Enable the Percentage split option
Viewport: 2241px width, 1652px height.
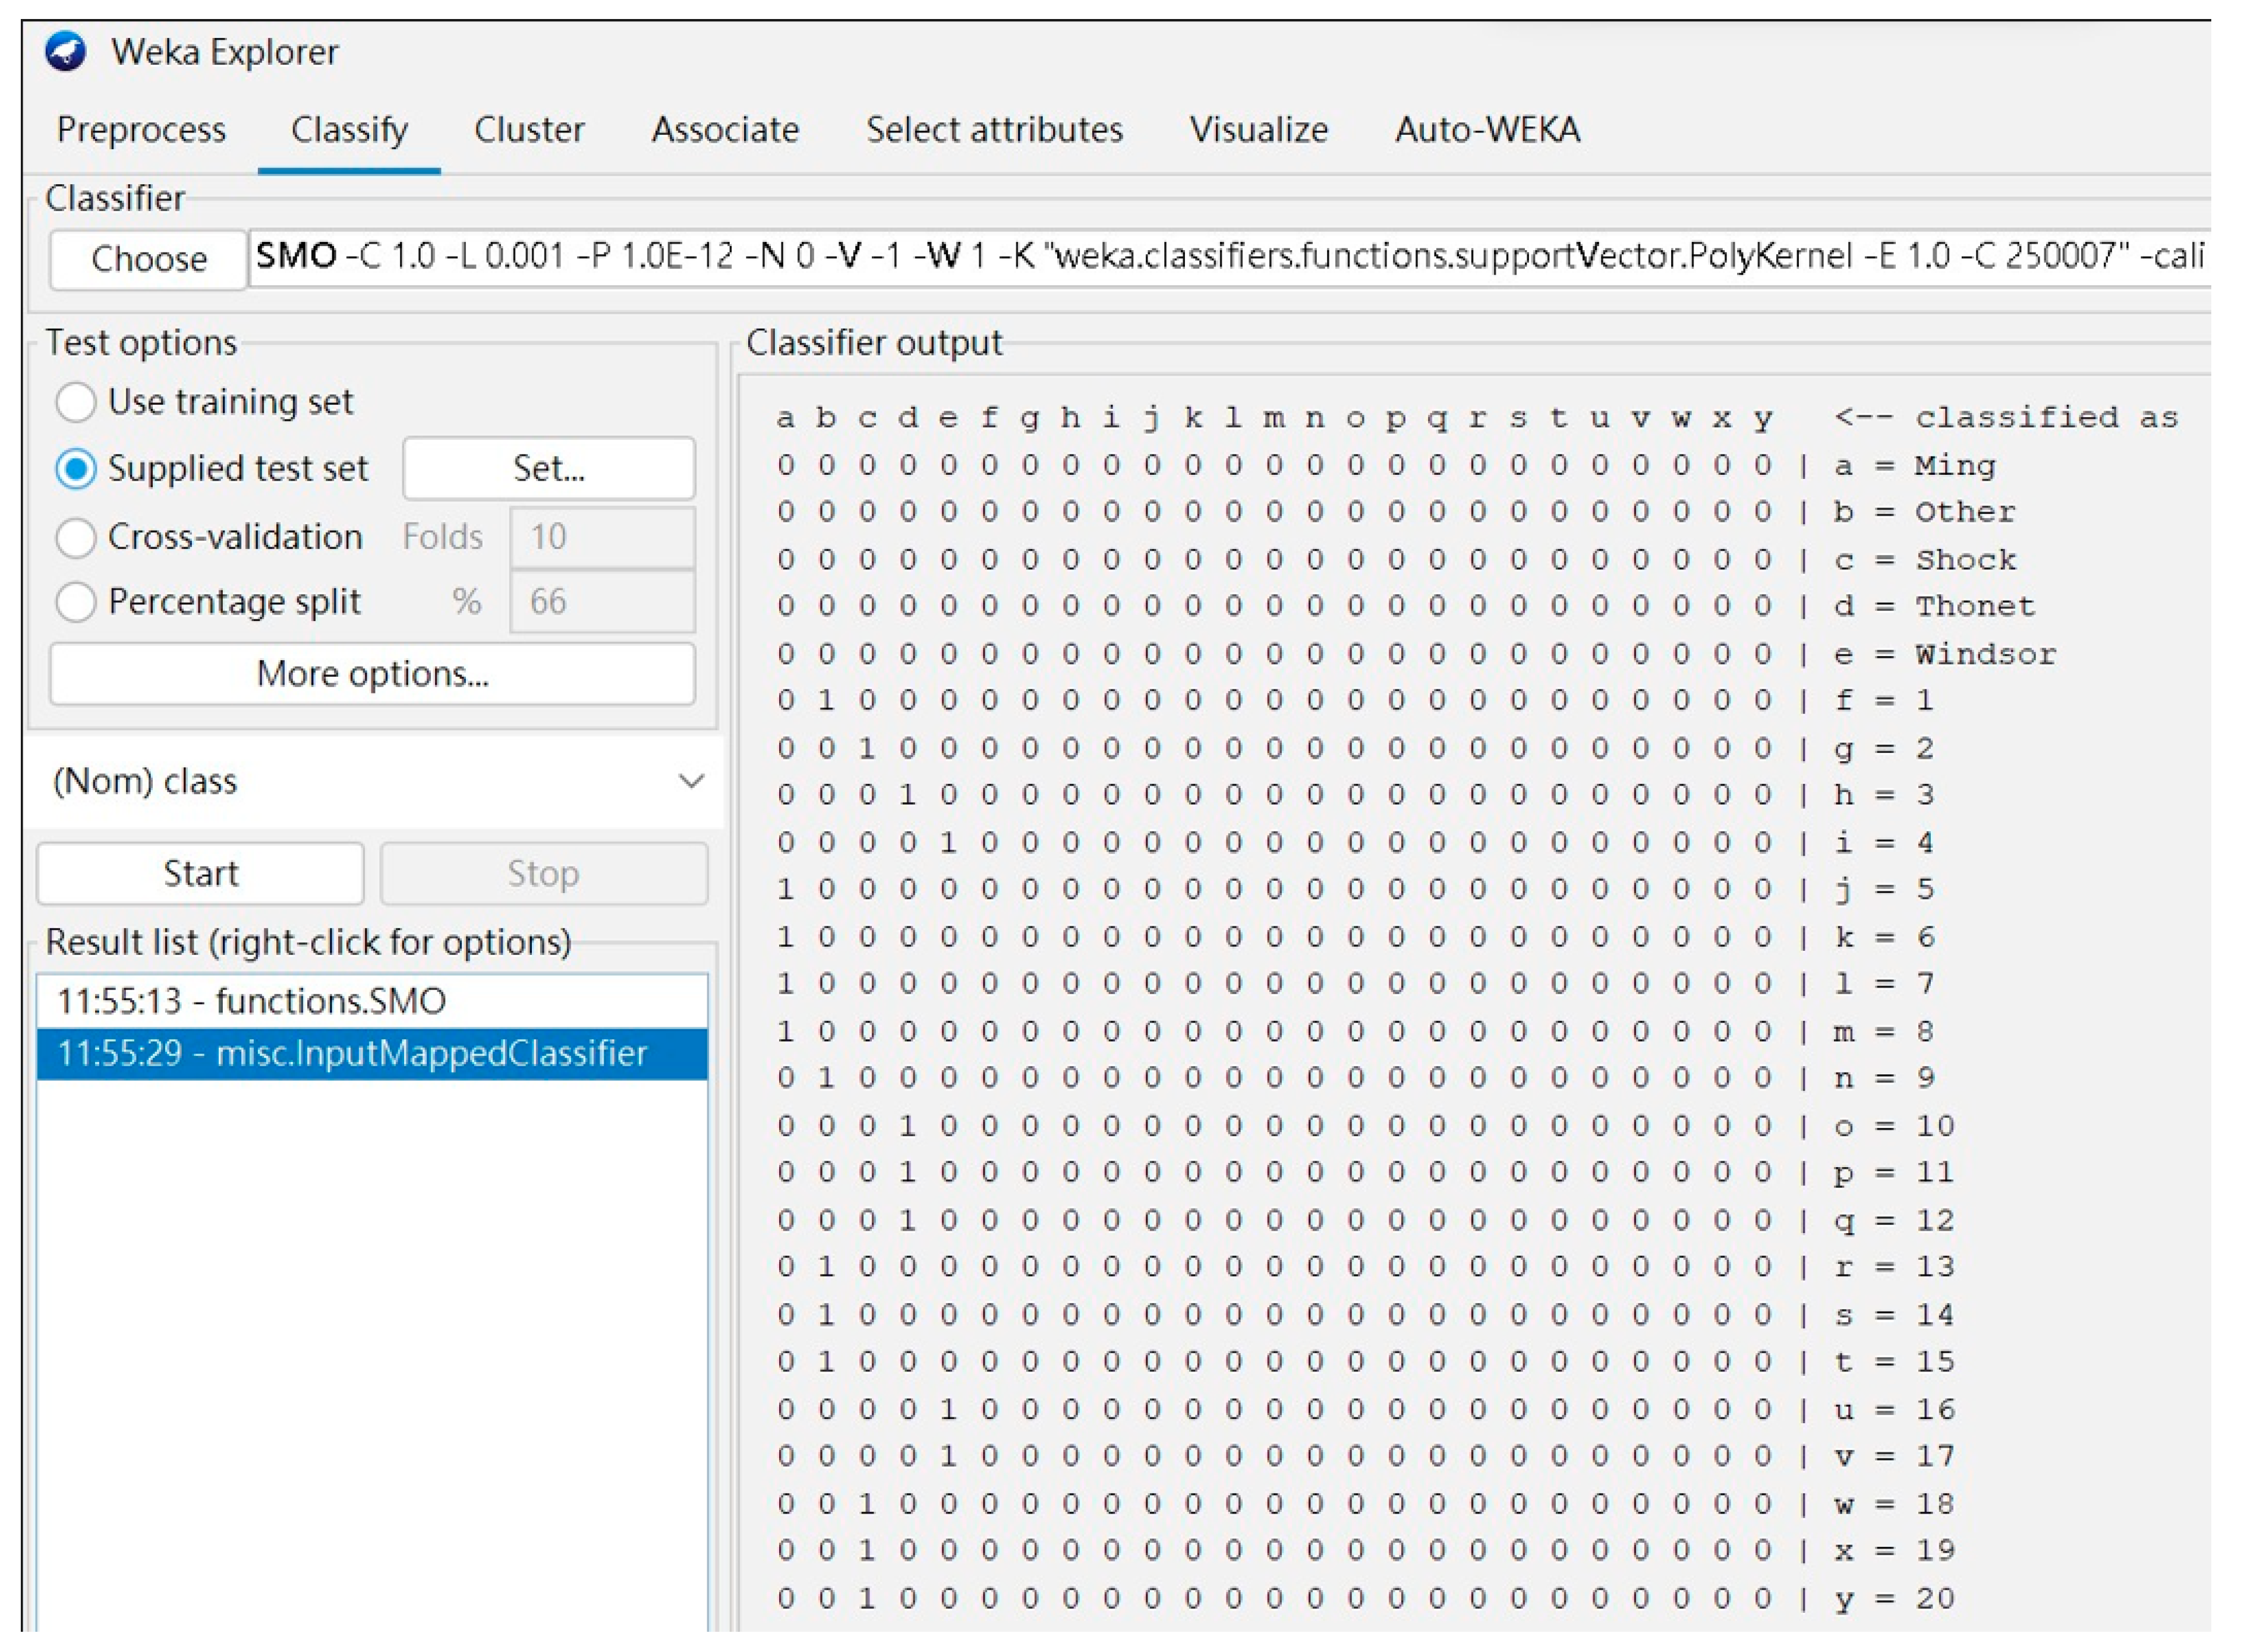76,602
